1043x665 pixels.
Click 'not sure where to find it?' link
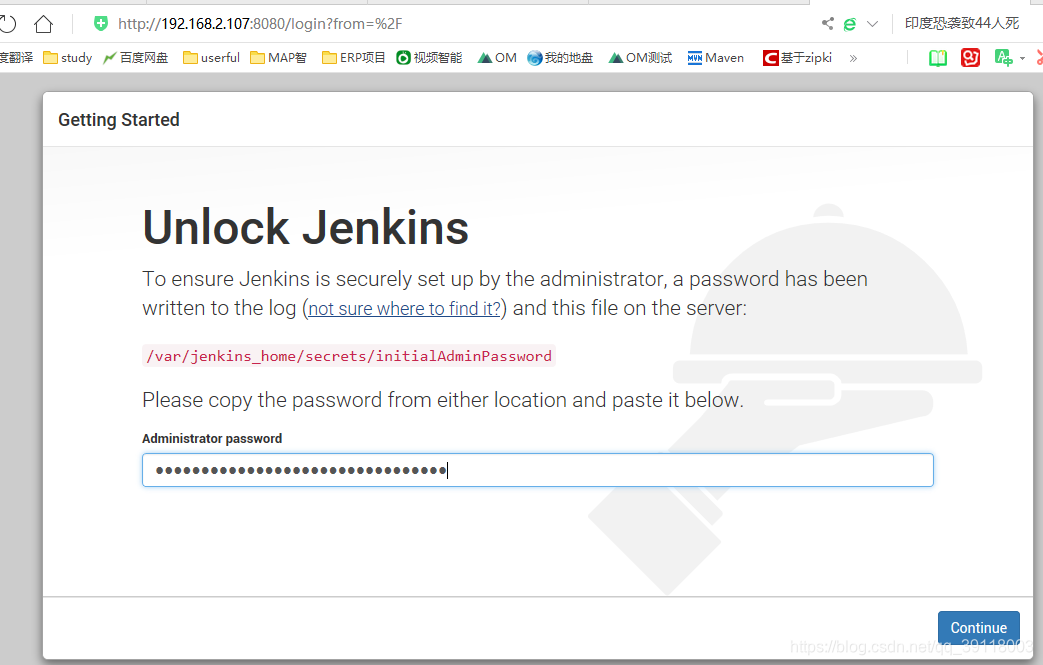[404, 309]
